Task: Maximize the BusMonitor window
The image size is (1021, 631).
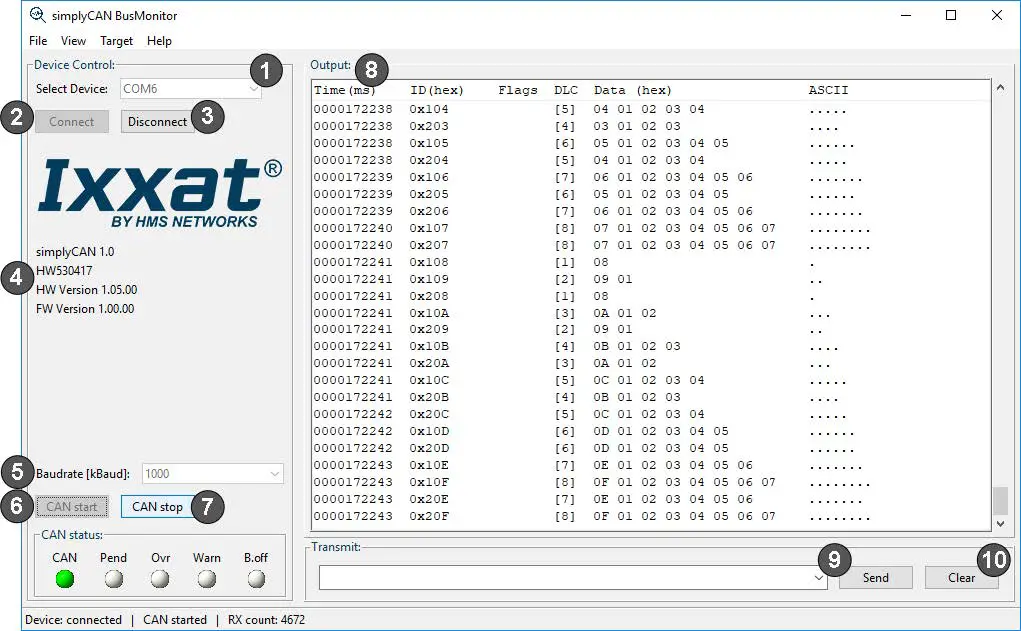Action: coord(951,15)
